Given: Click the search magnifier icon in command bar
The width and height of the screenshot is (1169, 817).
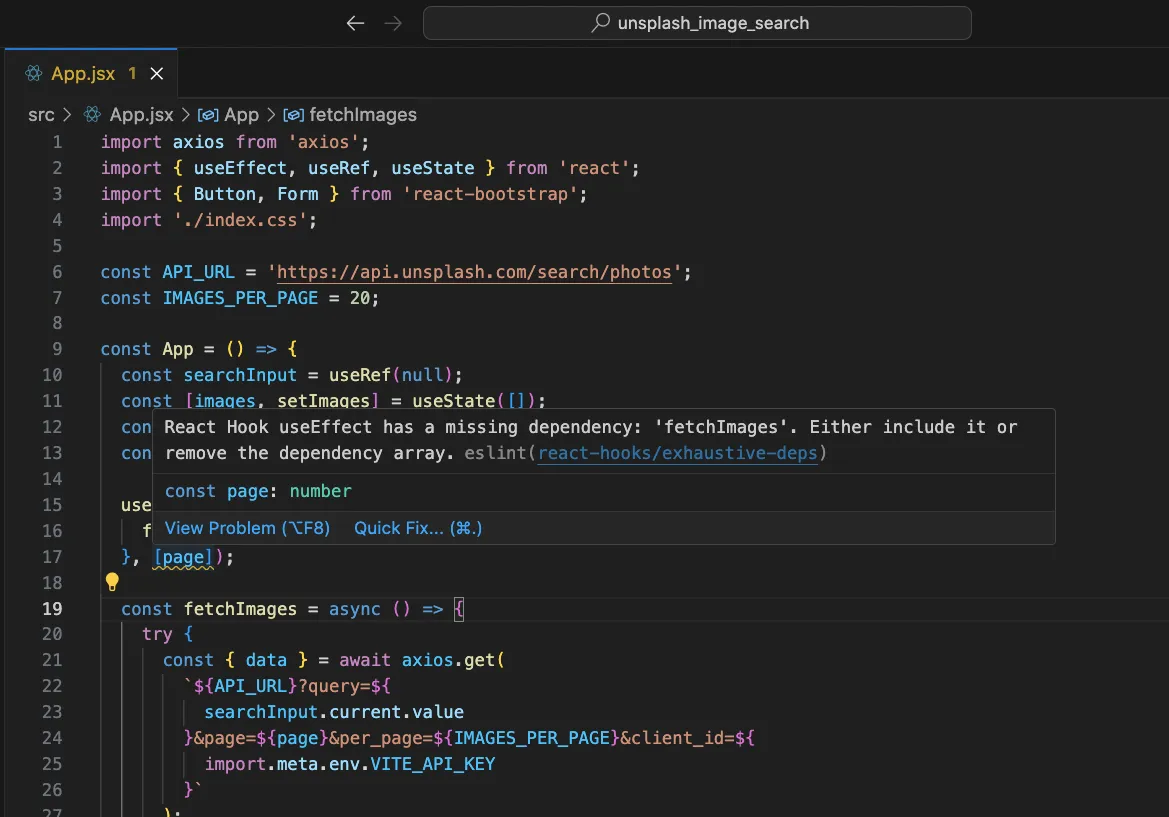Looking at the screenshot, I should 601,23.
